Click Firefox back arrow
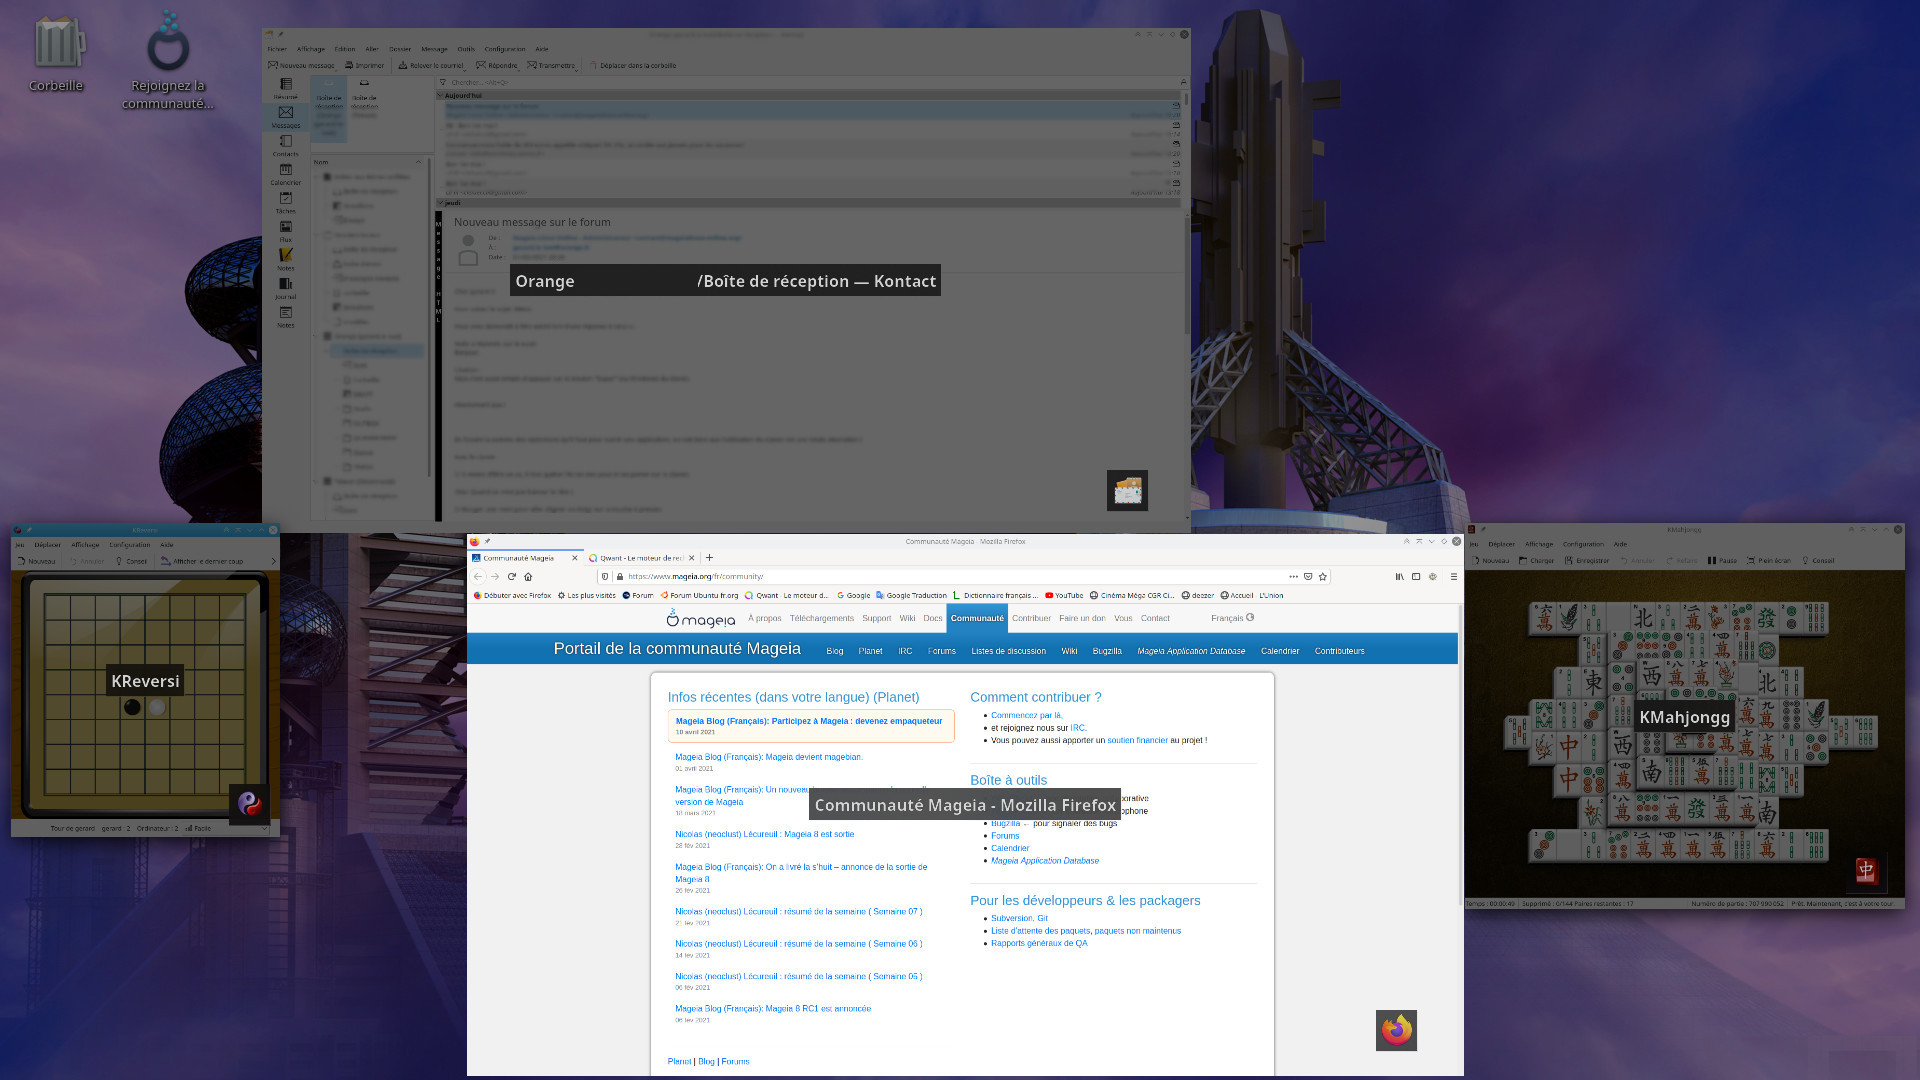 478,577
